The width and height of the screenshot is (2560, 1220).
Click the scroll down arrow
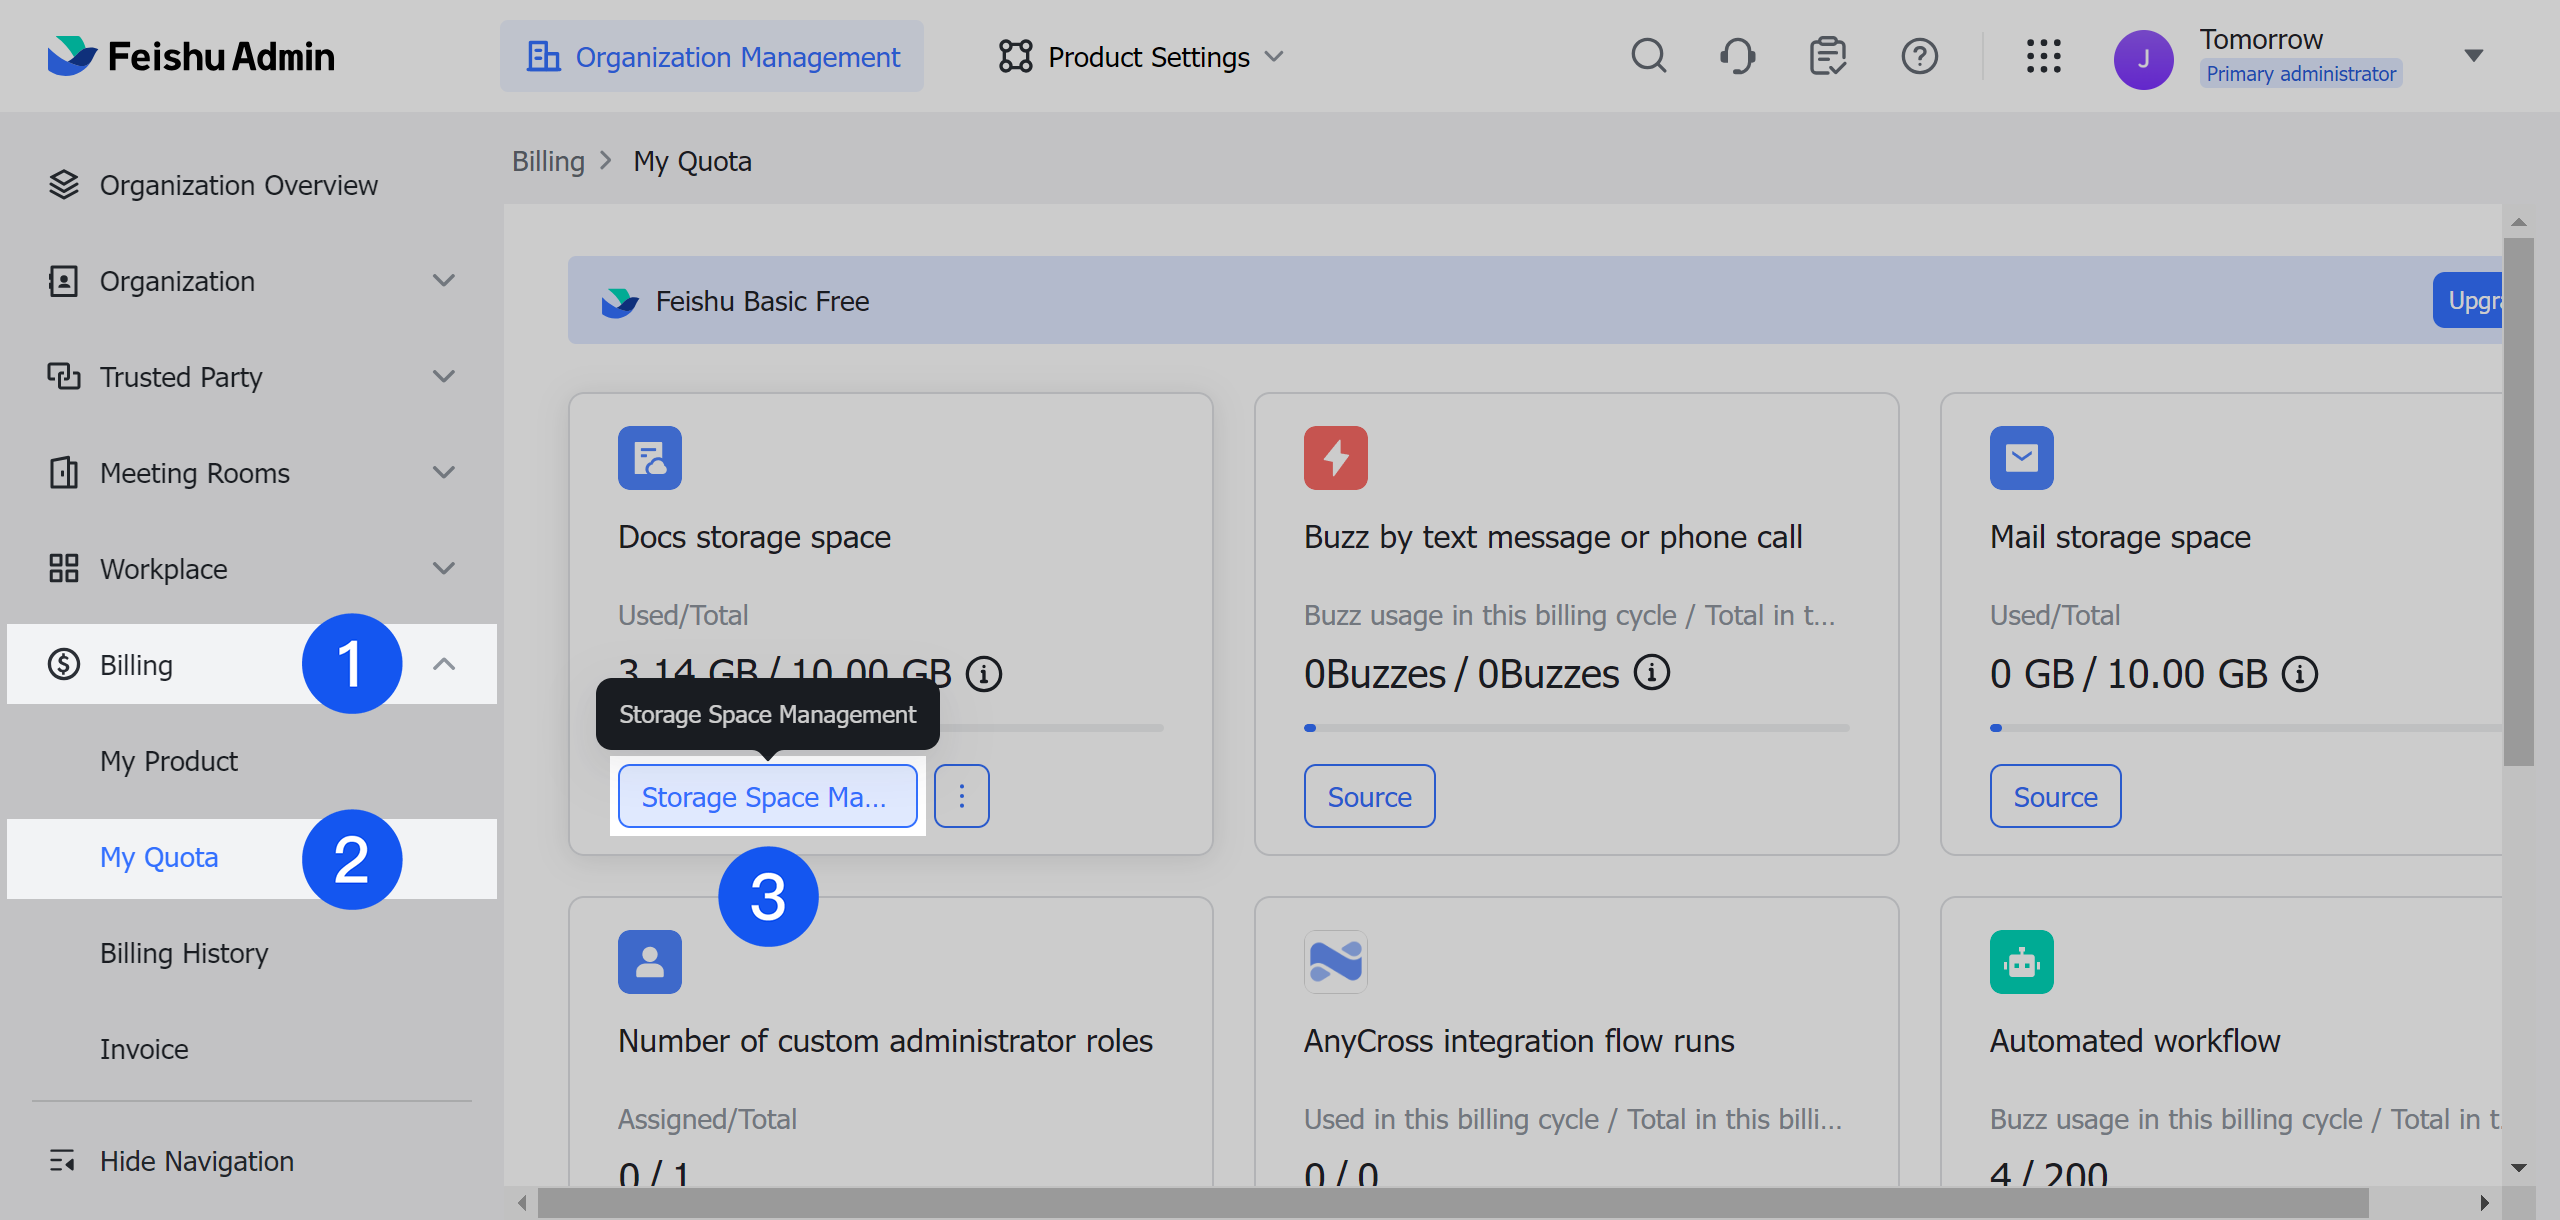tap(2518, 1167)
